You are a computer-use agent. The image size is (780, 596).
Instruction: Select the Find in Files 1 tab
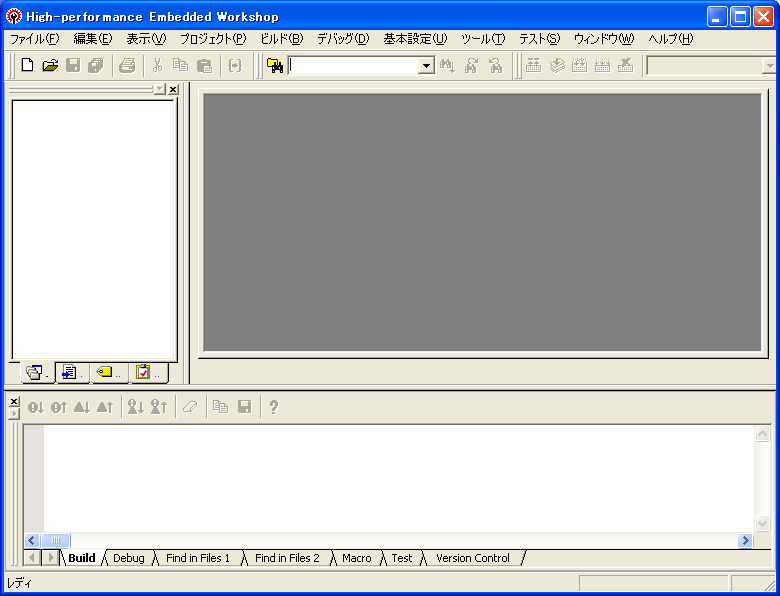tap(197, 558)
